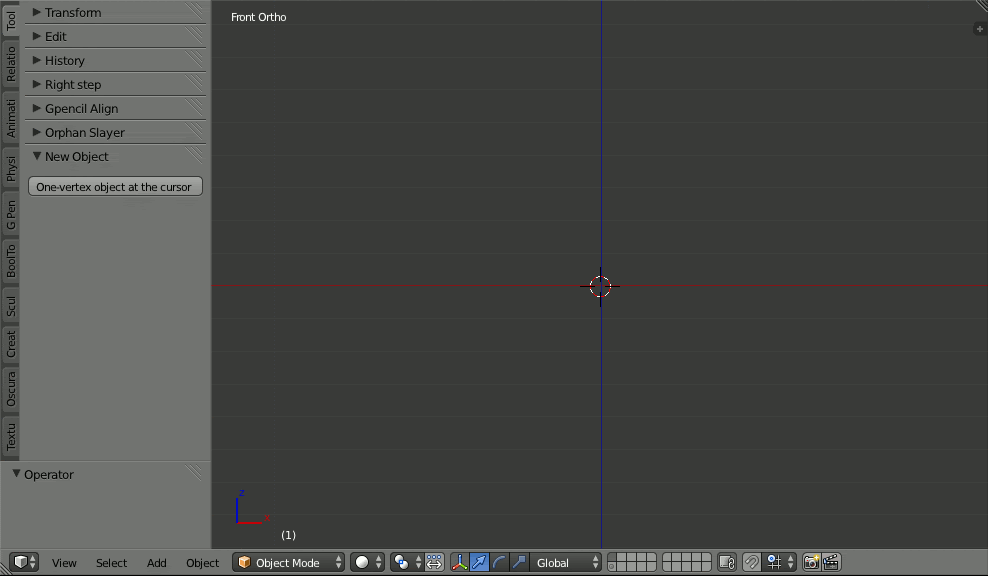Screen dimensions: 988x576
Task: Expand the Transform panel
Action: click(x=115, y=13)
